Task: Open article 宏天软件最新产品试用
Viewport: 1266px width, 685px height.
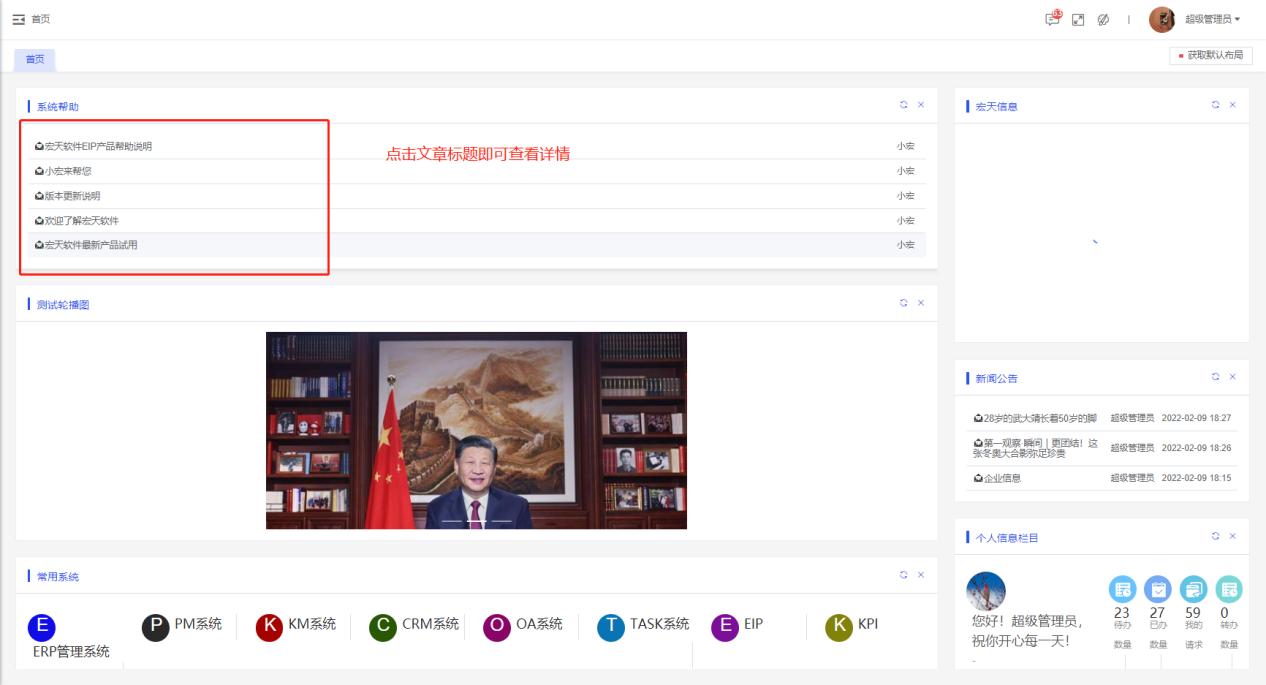Action: [91, 245]
